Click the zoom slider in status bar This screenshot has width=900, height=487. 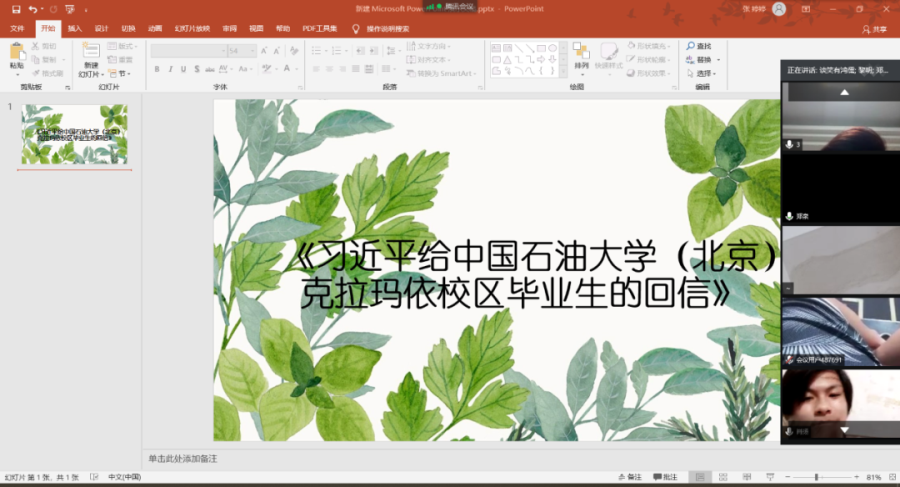click(x=818, y=477)
